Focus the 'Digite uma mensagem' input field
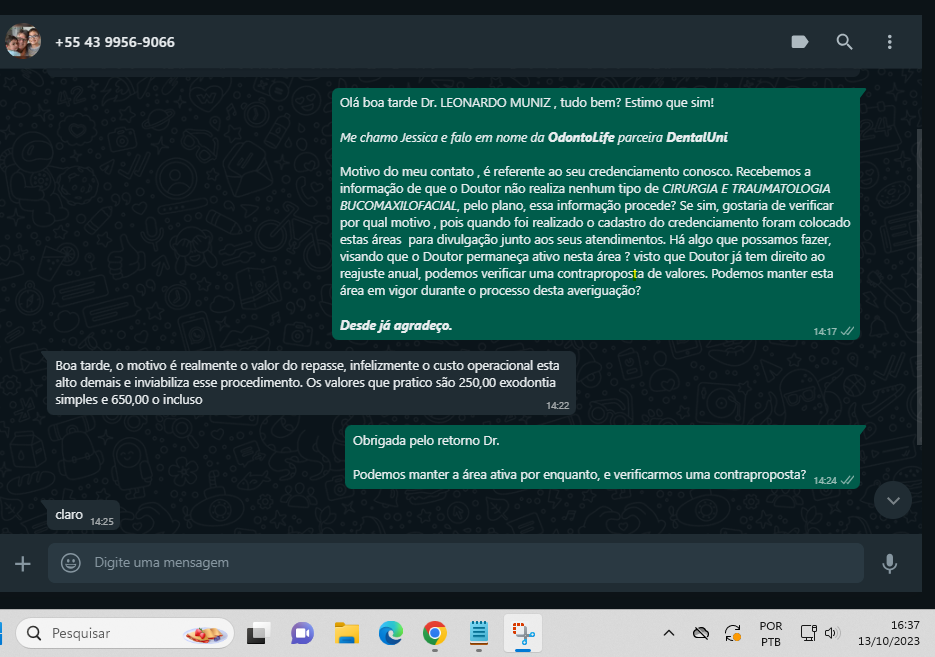The image size is (935, 657). 456,563
